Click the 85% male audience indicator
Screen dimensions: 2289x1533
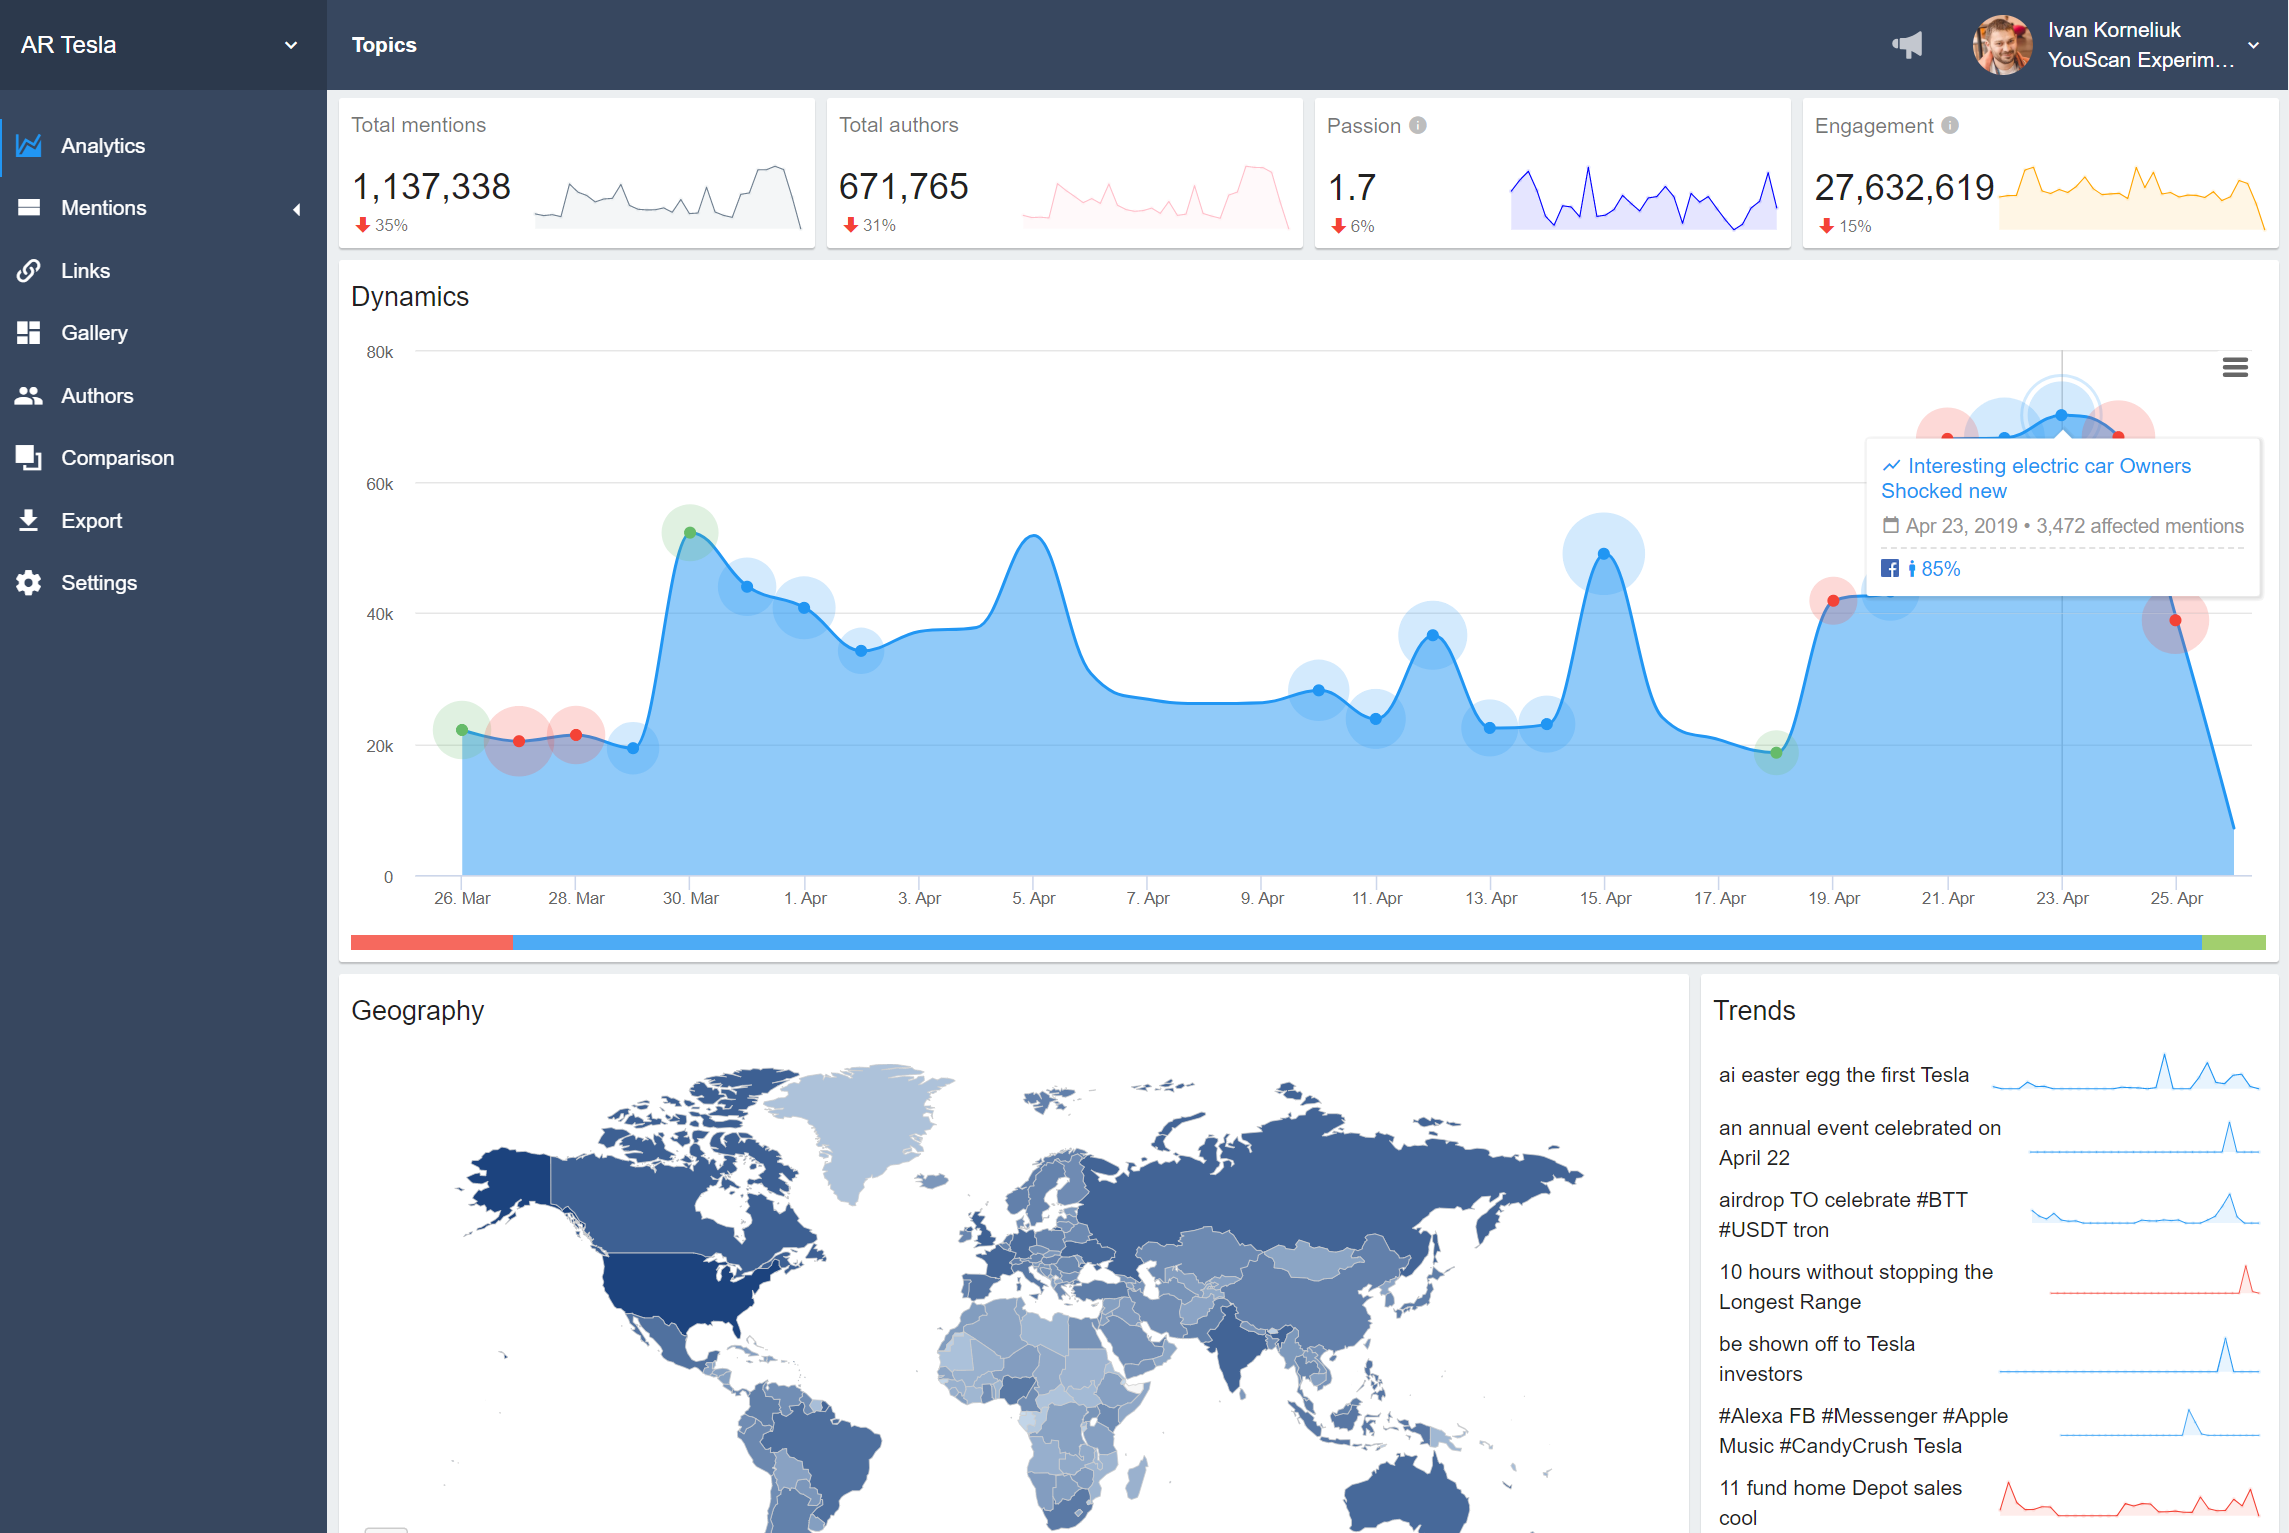1934,568
